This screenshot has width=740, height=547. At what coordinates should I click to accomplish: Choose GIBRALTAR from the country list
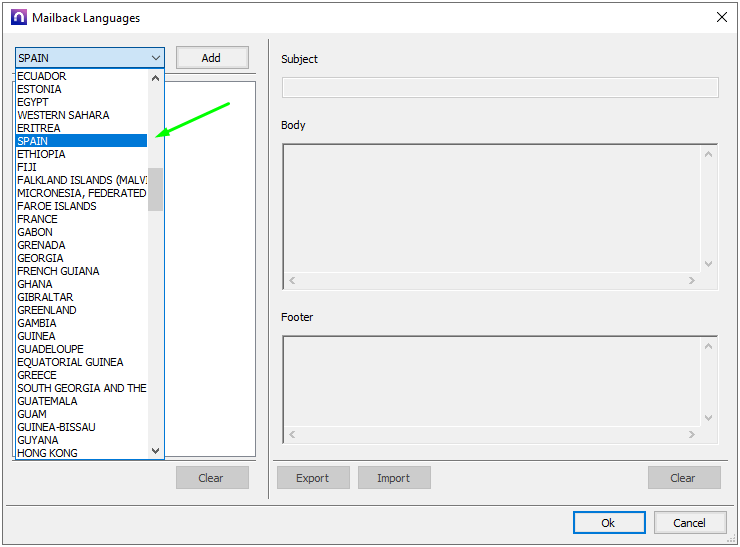45,297
